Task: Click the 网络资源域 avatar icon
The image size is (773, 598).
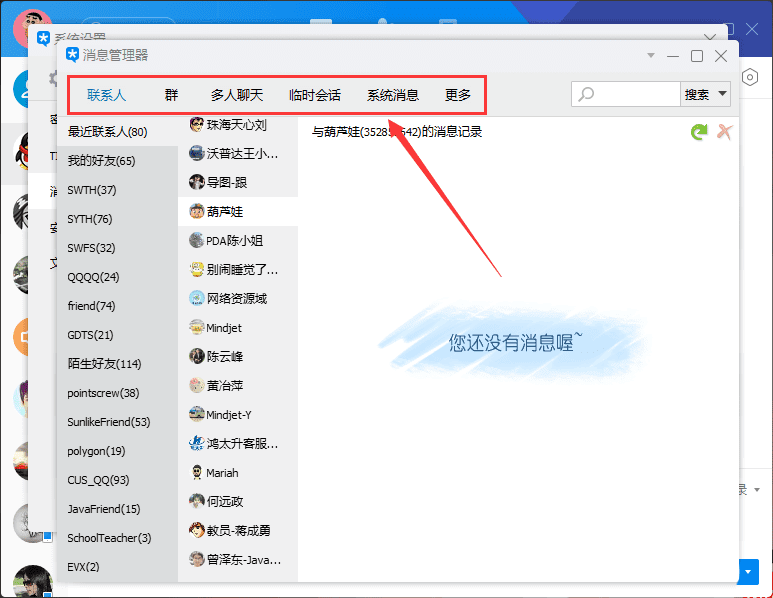Action: (x=197, y=298)
